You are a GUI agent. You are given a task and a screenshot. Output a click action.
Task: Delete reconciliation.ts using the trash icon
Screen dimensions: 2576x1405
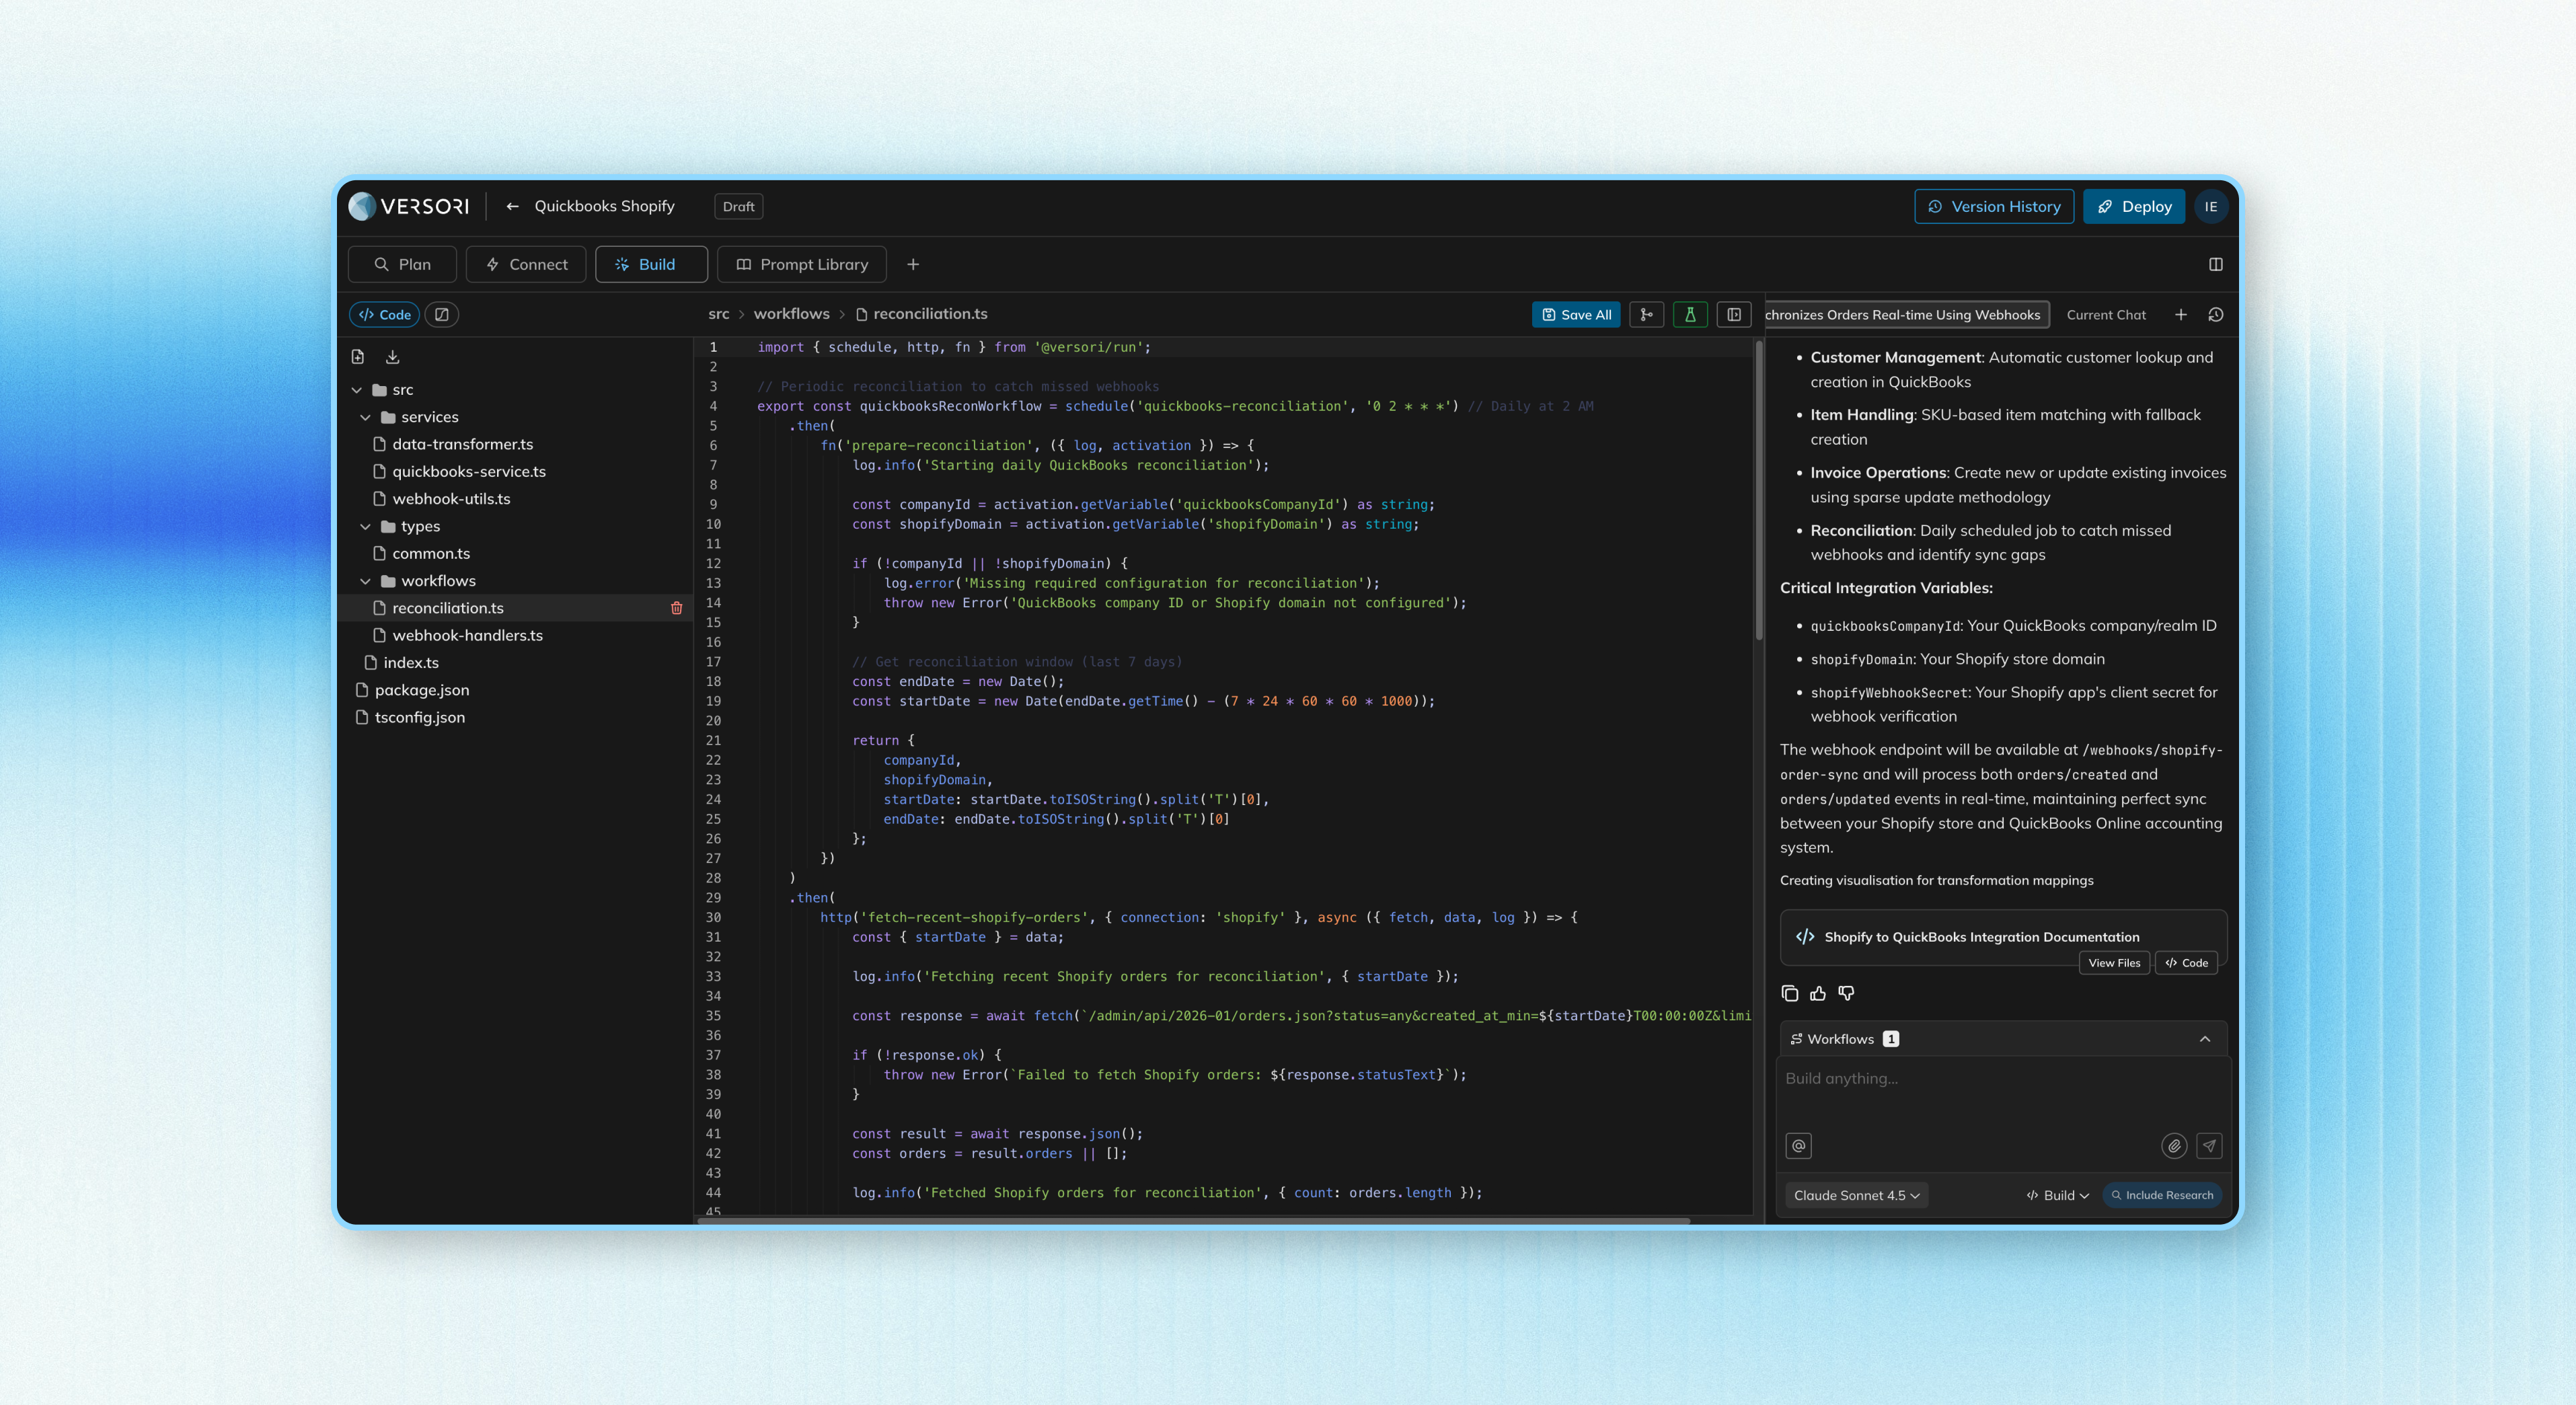point(677,608)
